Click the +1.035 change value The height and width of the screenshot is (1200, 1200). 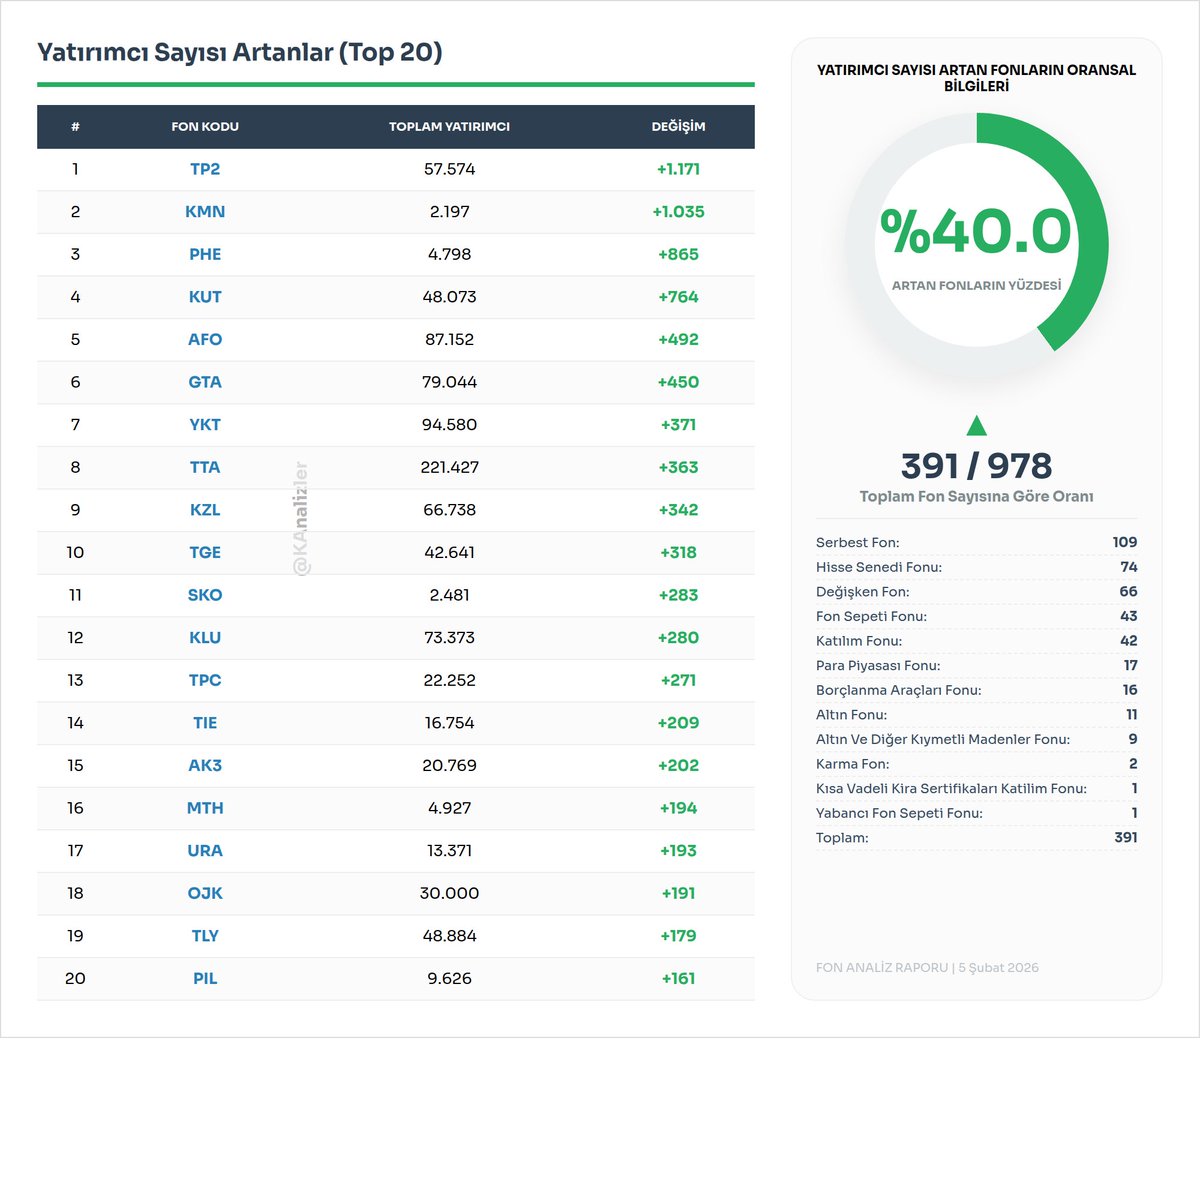[678, 212]
